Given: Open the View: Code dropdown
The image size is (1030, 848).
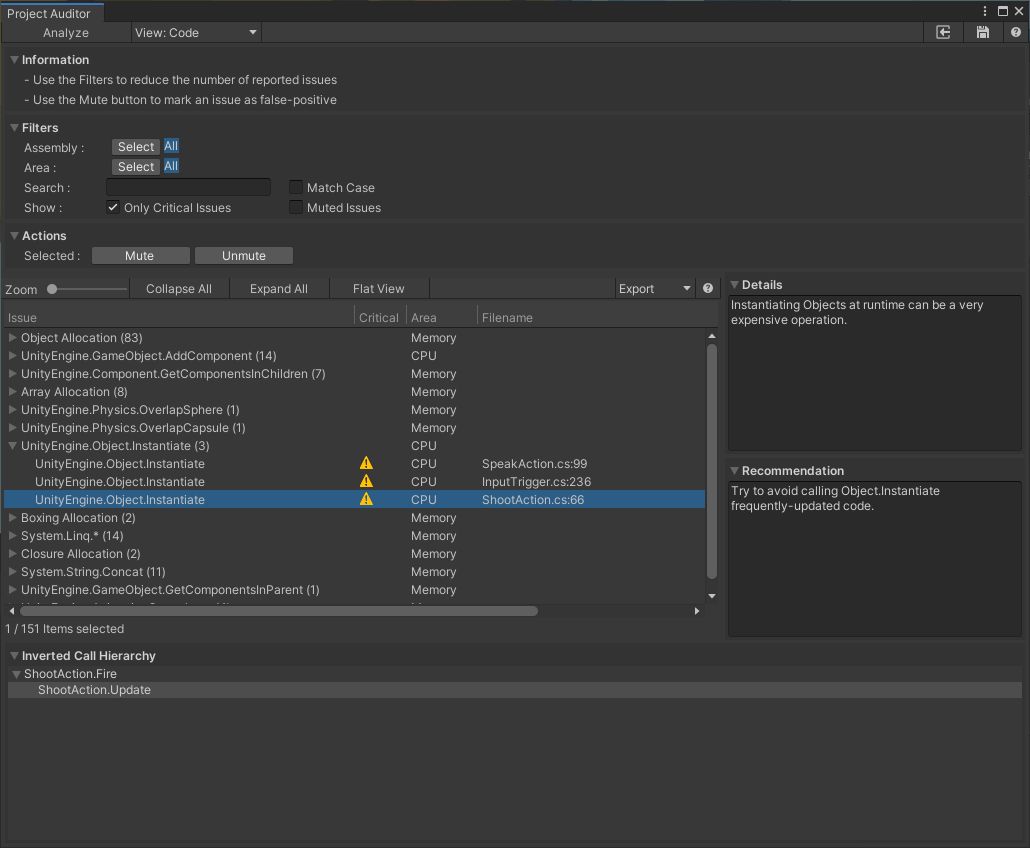Looking at the screenshot, I should tap(196, 32).
